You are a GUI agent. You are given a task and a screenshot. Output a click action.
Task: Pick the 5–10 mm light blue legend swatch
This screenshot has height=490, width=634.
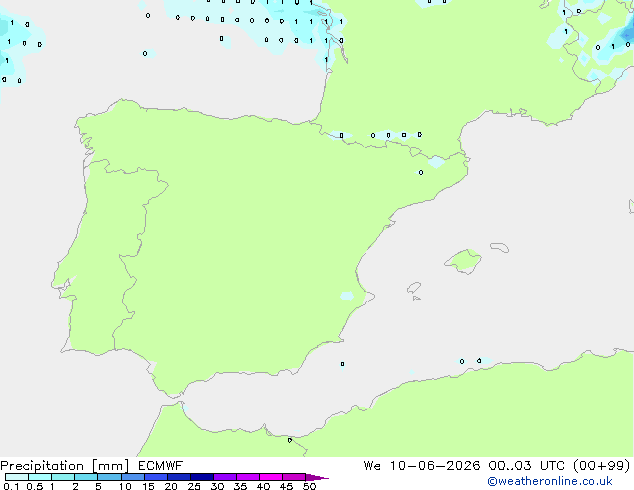click(109, 477)
